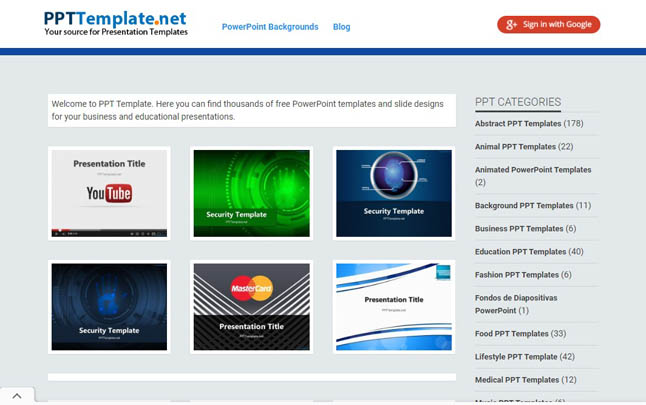Expand the bottom-left upward chevron panel
This screenshot has height=405, width=646.
pyautogui.click(x=17, y=396)
